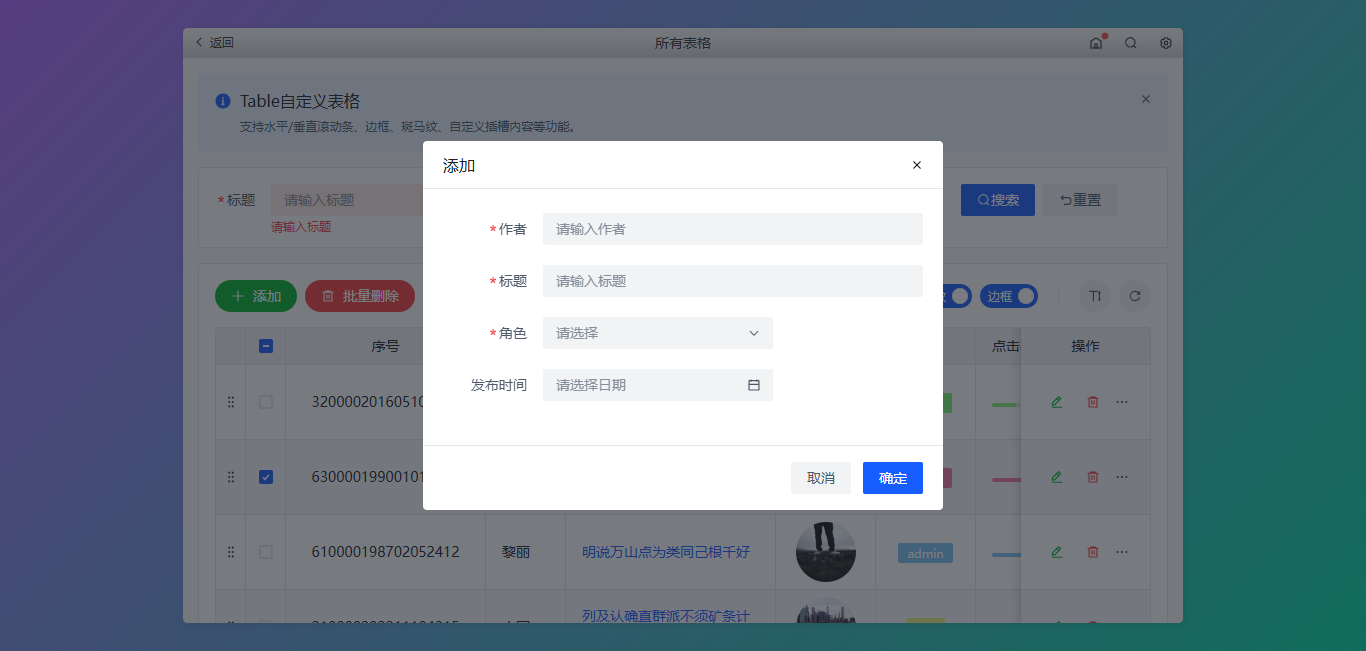The width and height of the screenshot is (1366, 651).
Task: Click the blue info icon beside Table自定义表格
Action: [x=223, y=101]
